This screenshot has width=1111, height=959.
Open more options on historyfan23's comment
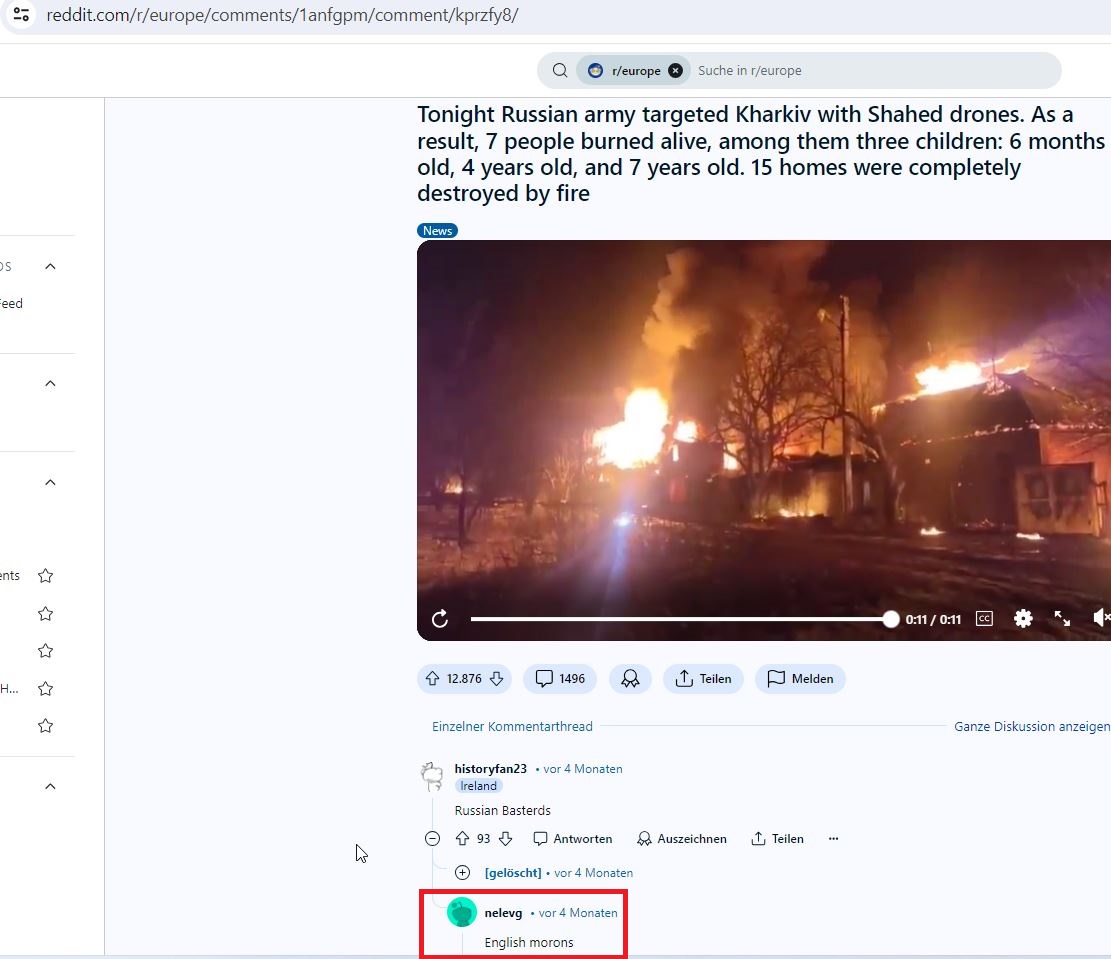(833, 839)
